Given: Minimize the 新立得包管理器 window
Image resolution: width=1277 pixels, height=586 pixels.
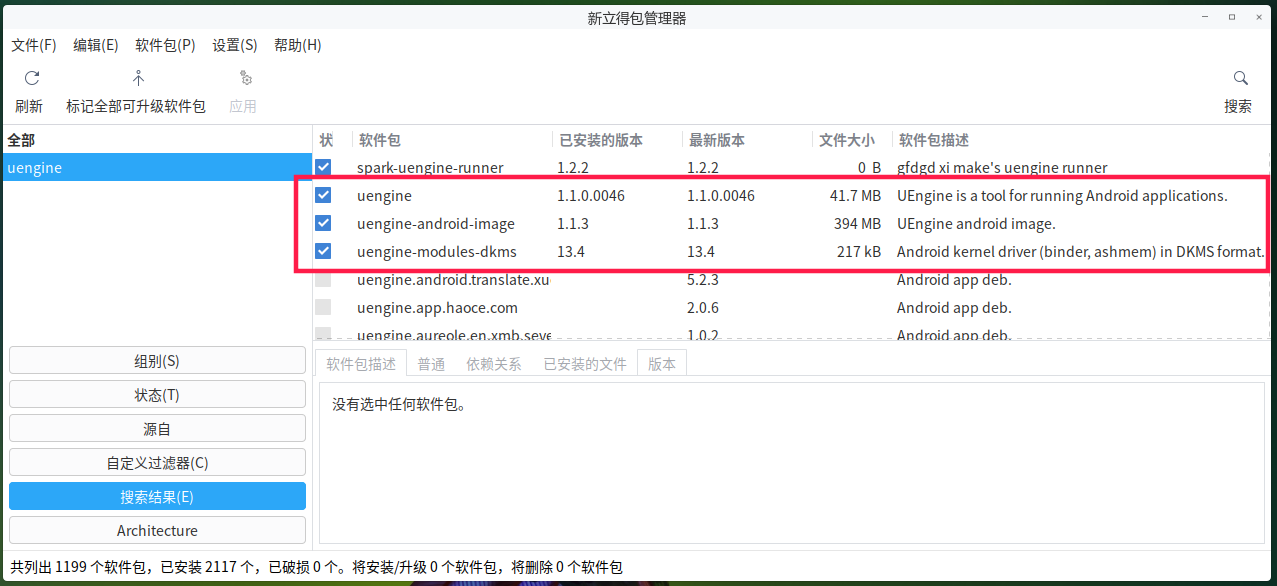Looking at the screenshot, I should 1206,17.
